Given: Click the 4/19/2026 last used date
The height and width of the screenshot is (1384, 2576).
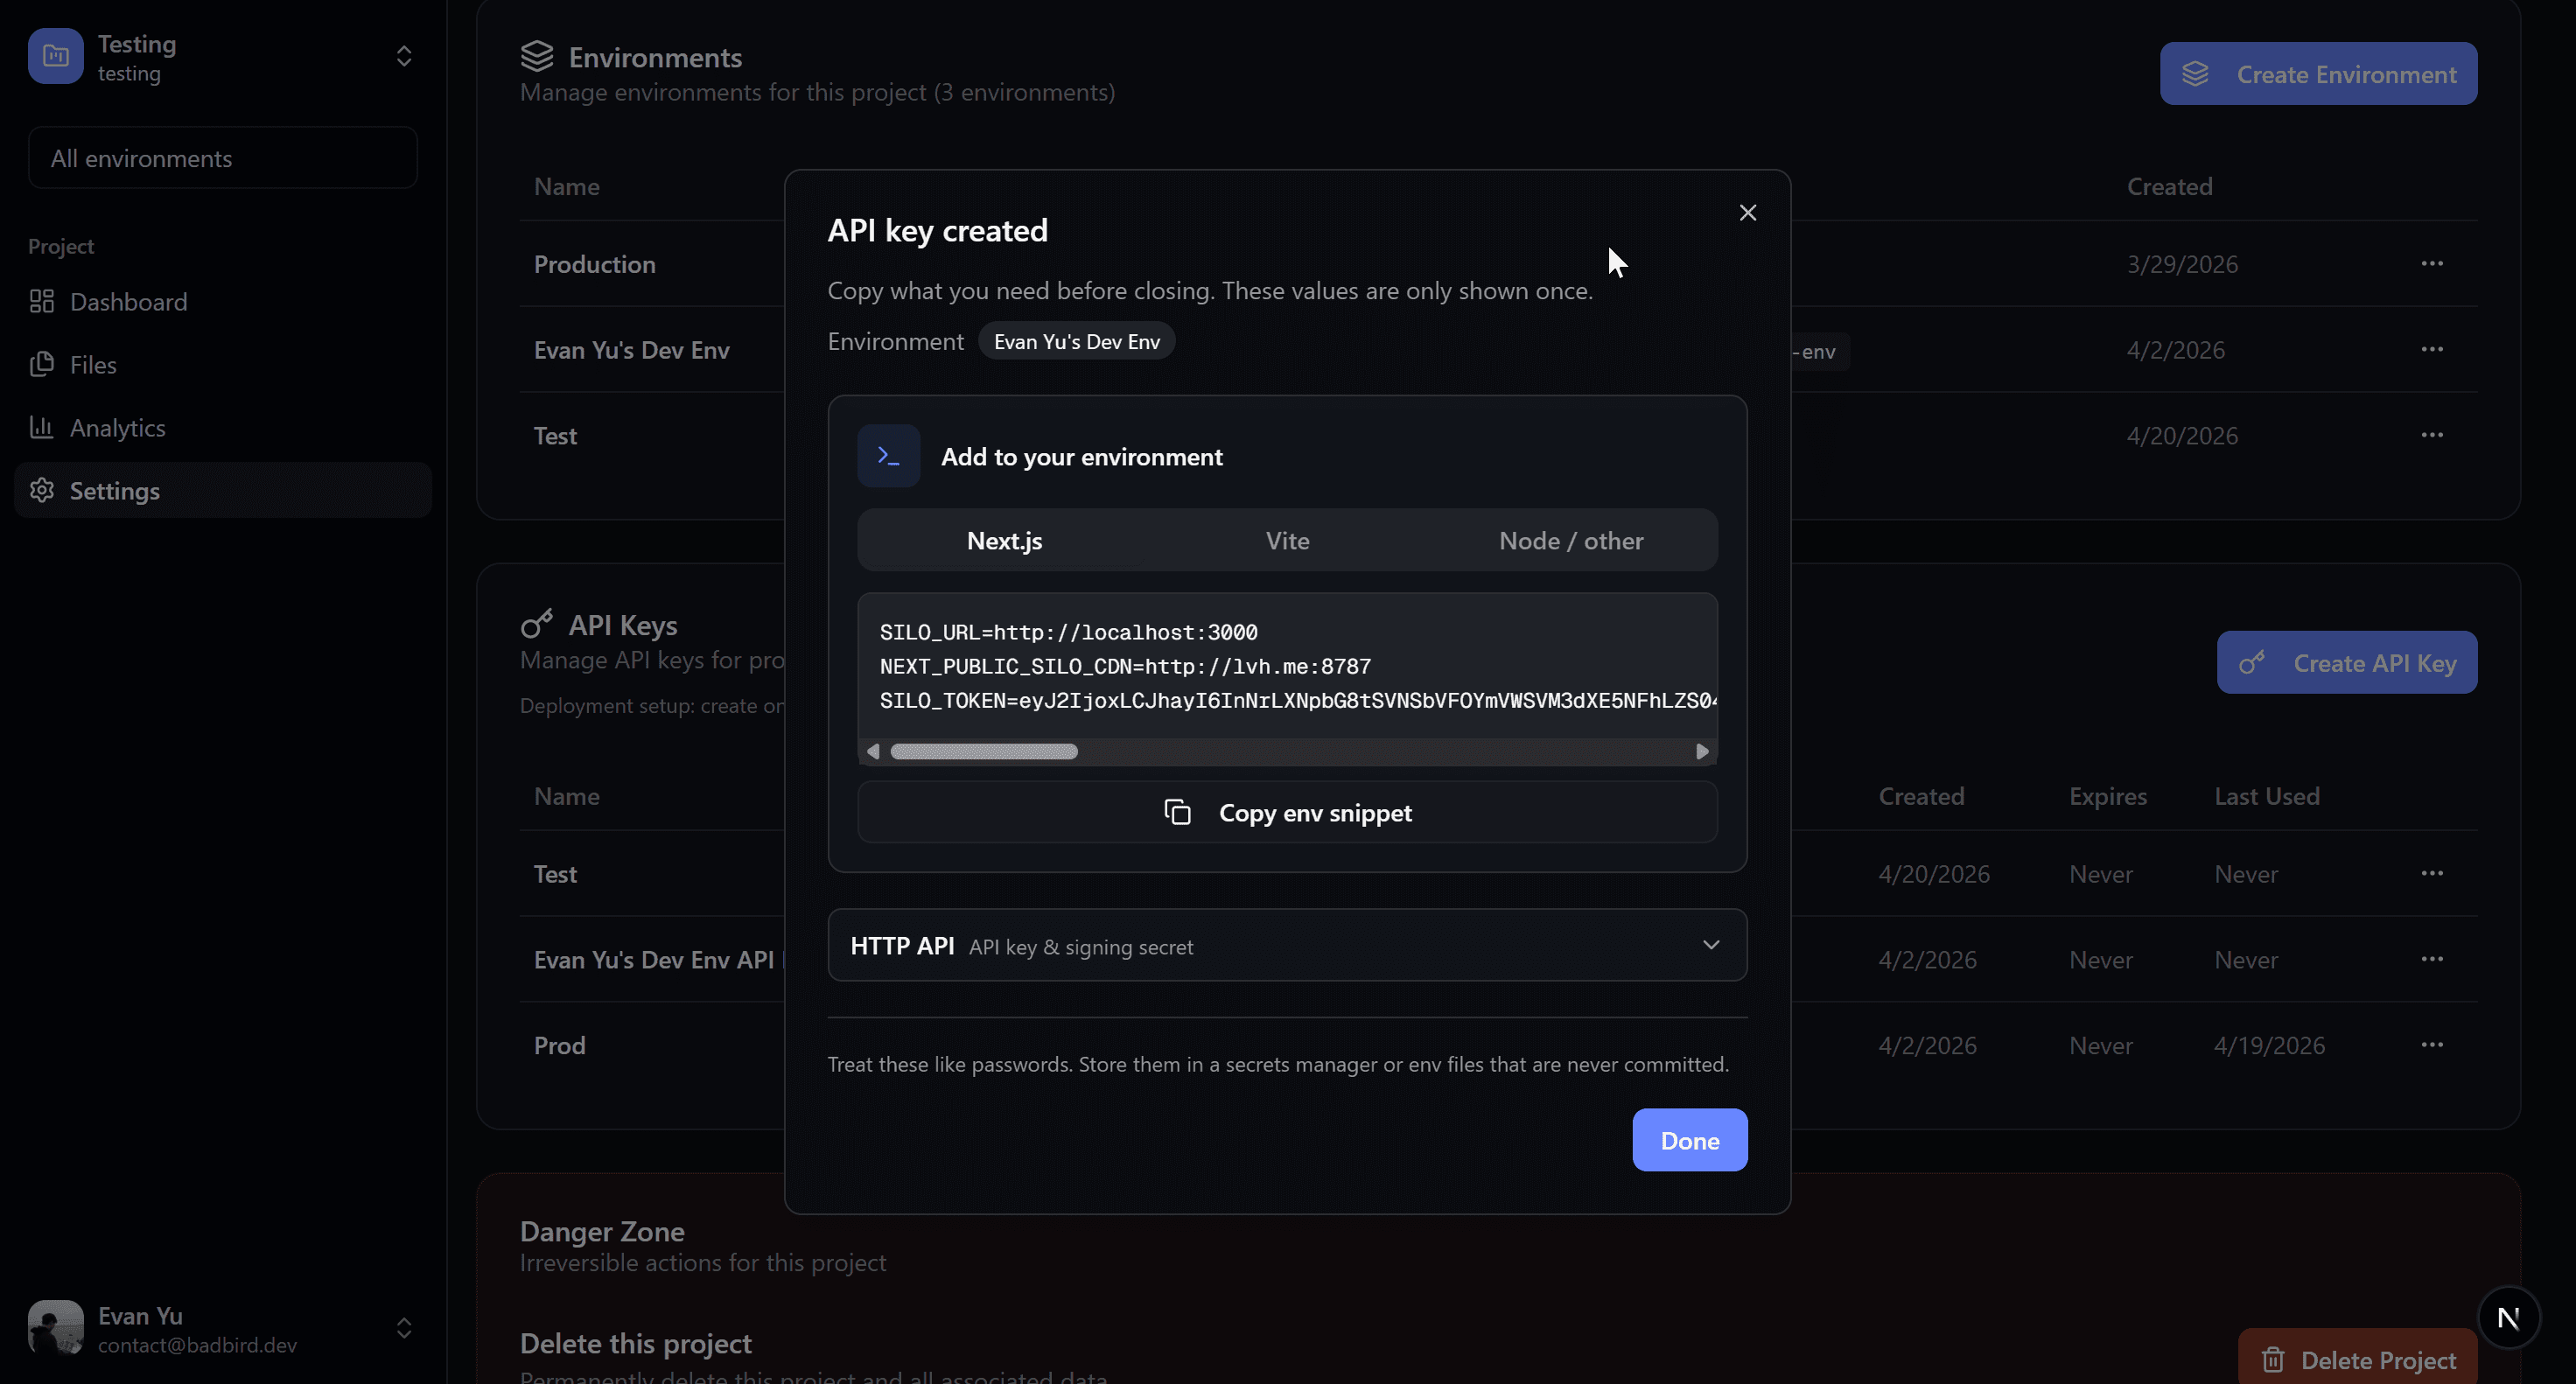Looking at the screenshot, I should point(2269,1046).
